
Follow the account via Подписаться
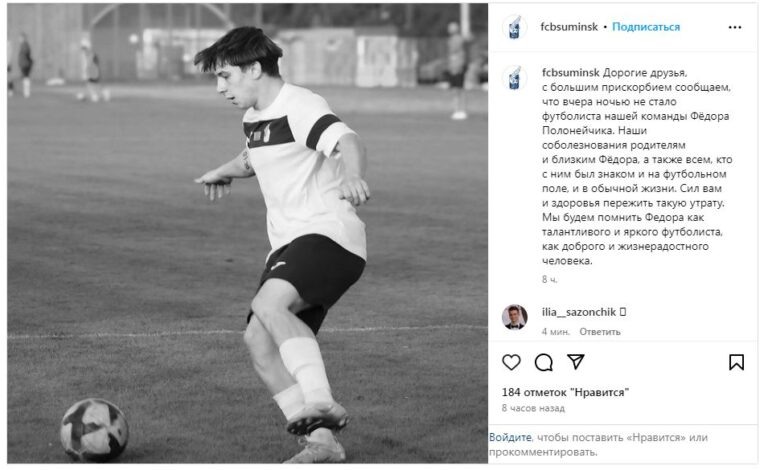[x=646, y=27]
